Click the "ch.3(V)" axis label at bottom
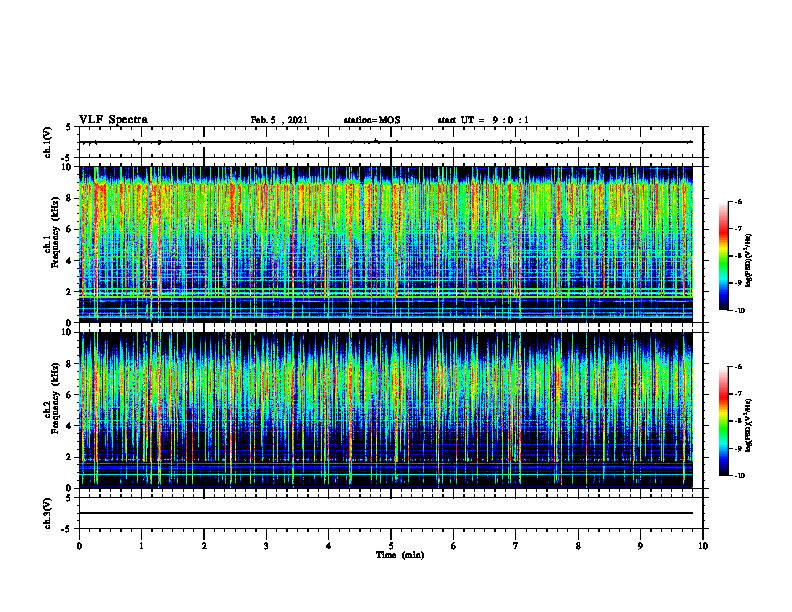 pos(48,513)
